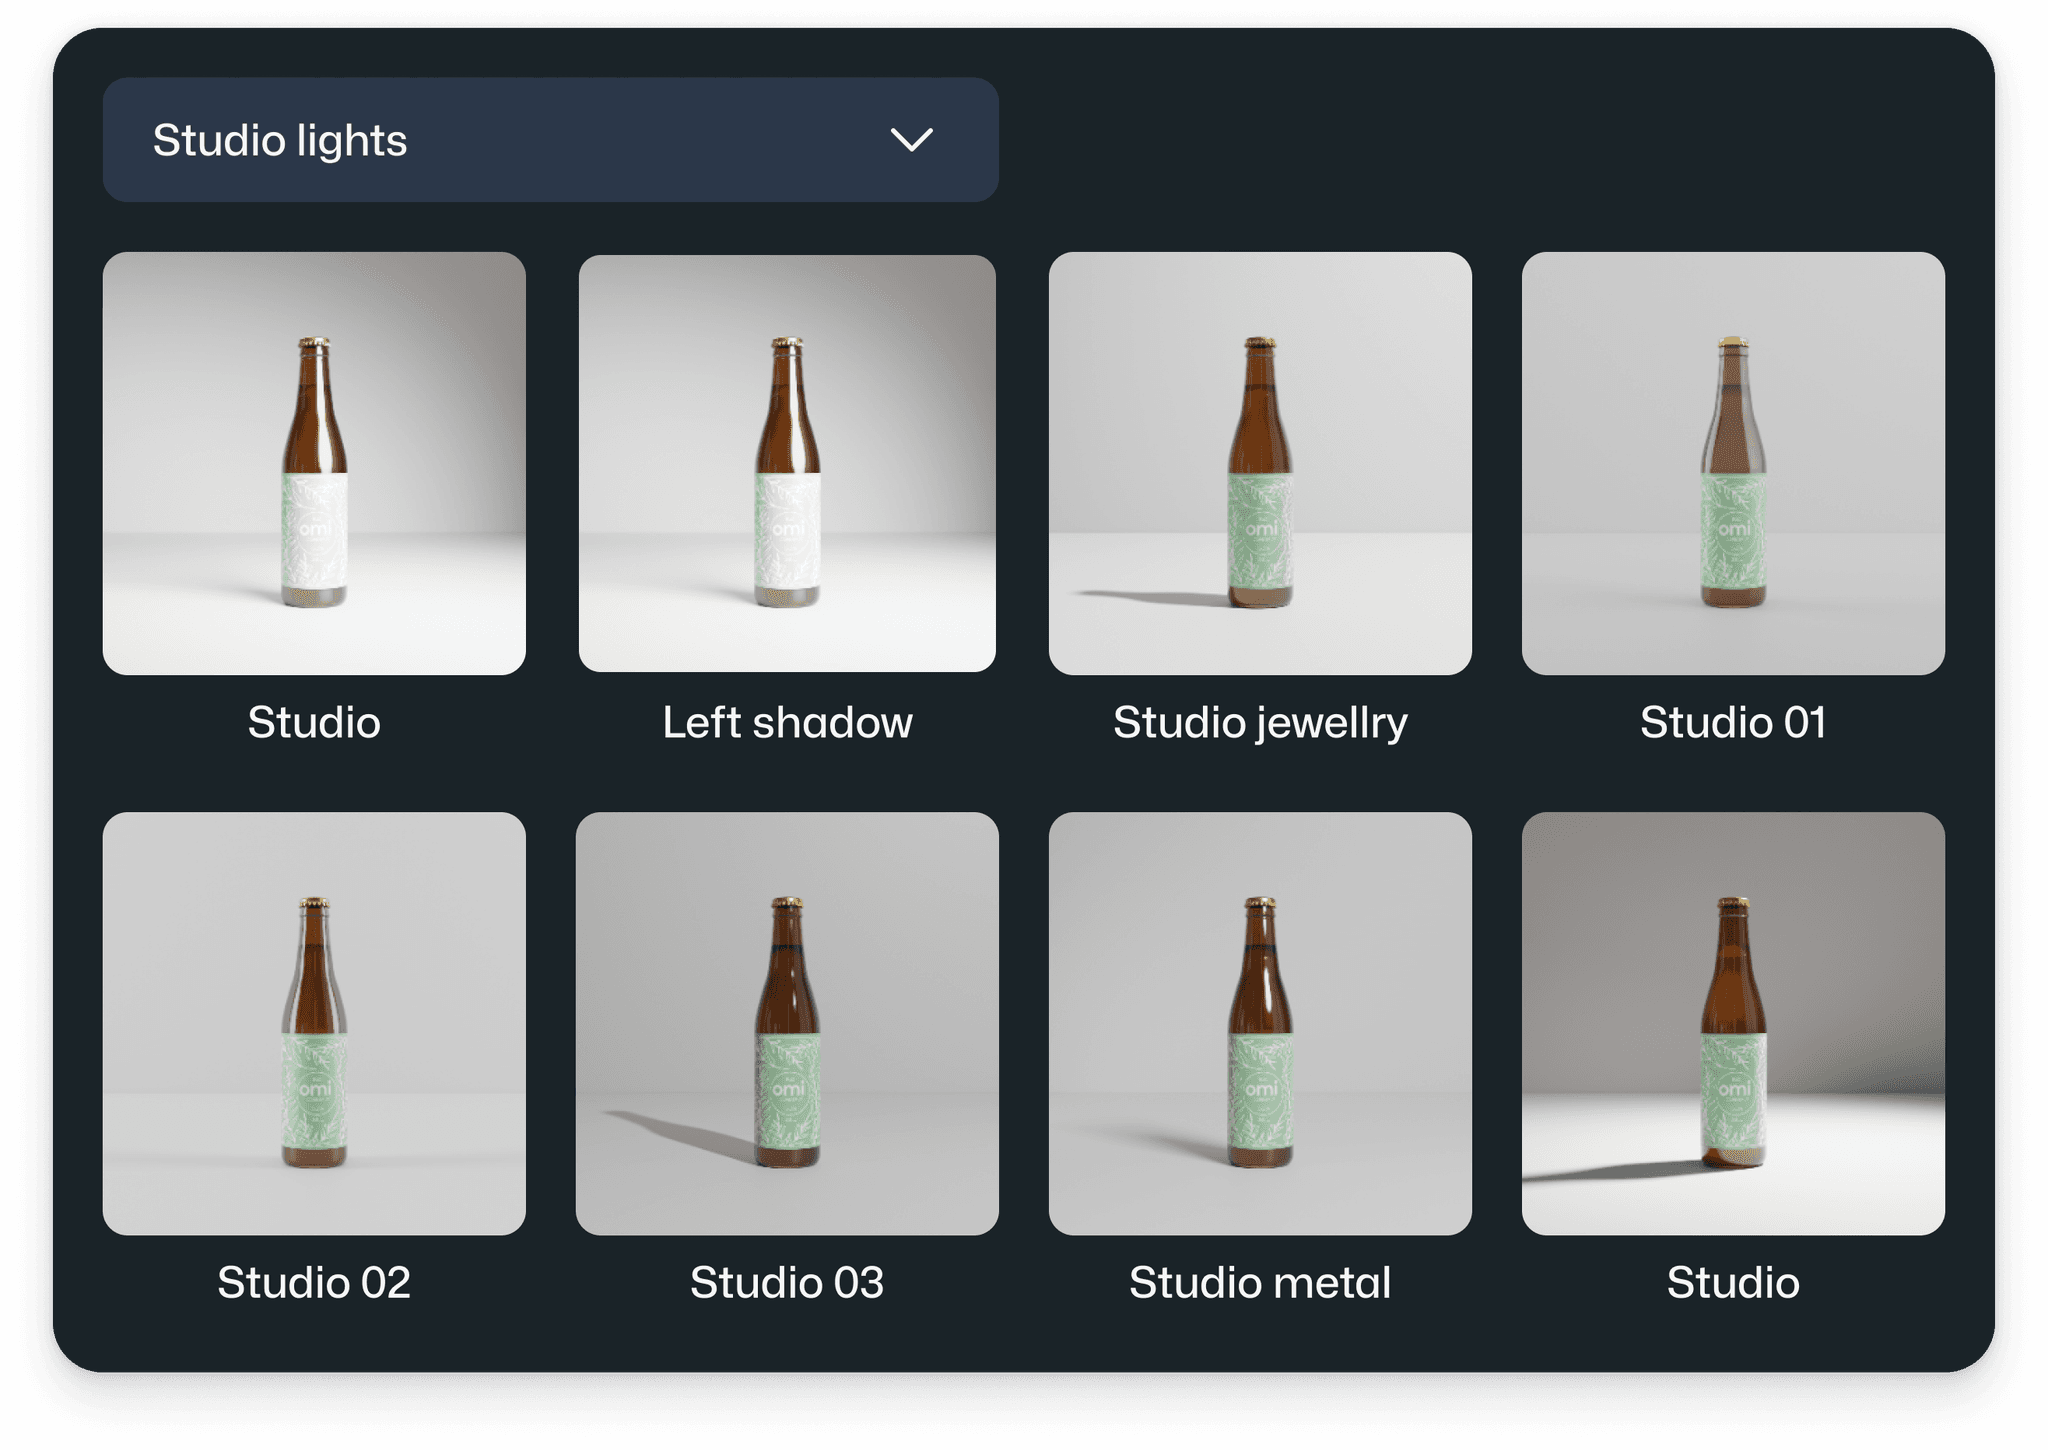The height and width of the screenshot is (1450, 2048).
Task: Click the Studio lights selector bar
Action: 450,140
